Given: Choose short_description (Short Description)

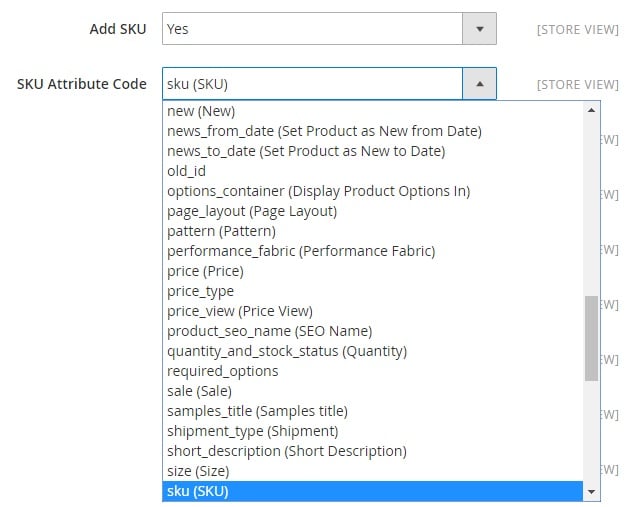Looking at the screenshot, I should (373, 451).
